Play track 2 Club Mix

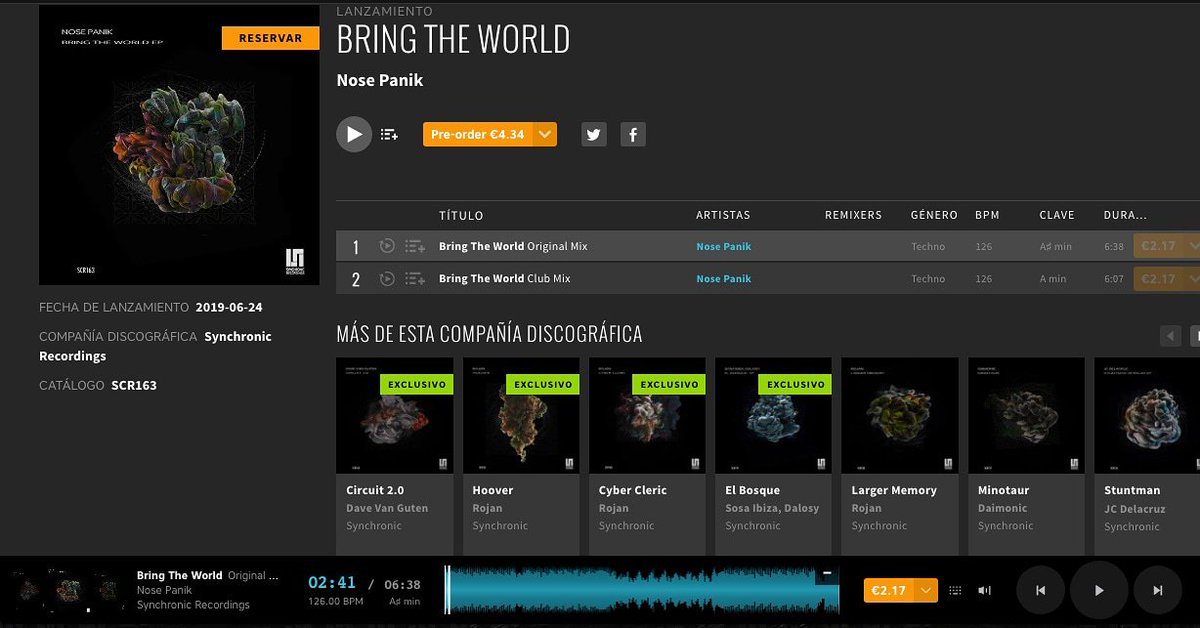(387, 279)
